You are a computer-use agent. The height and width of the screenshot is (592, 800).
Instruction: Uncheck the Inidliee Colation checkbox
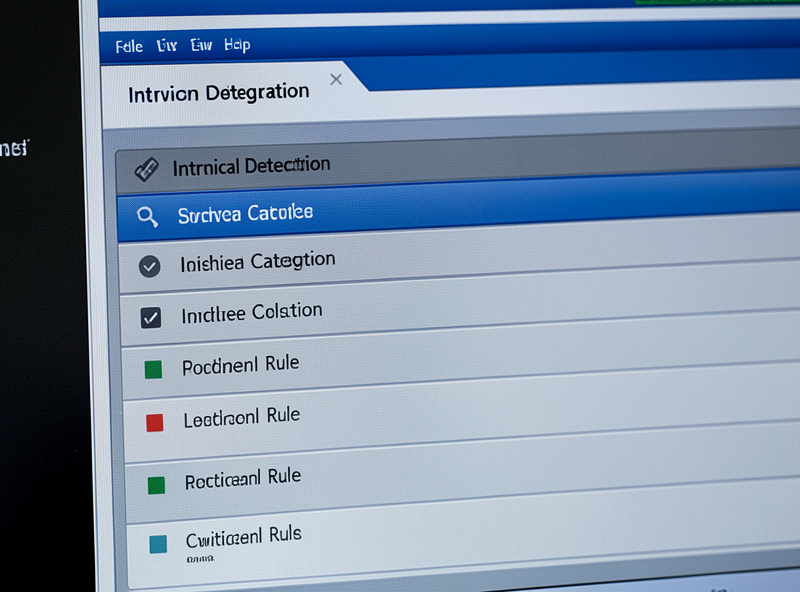[x=151, y=317]
